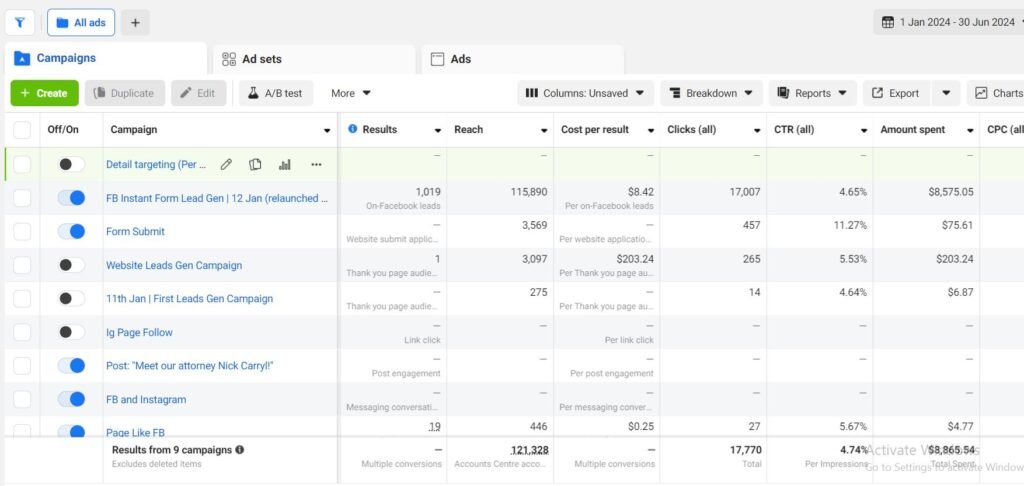Screen dimensions: 1024x486
Task: Turn off FB Instant Form Lead Gen campaign
Action: coord(71,198)
